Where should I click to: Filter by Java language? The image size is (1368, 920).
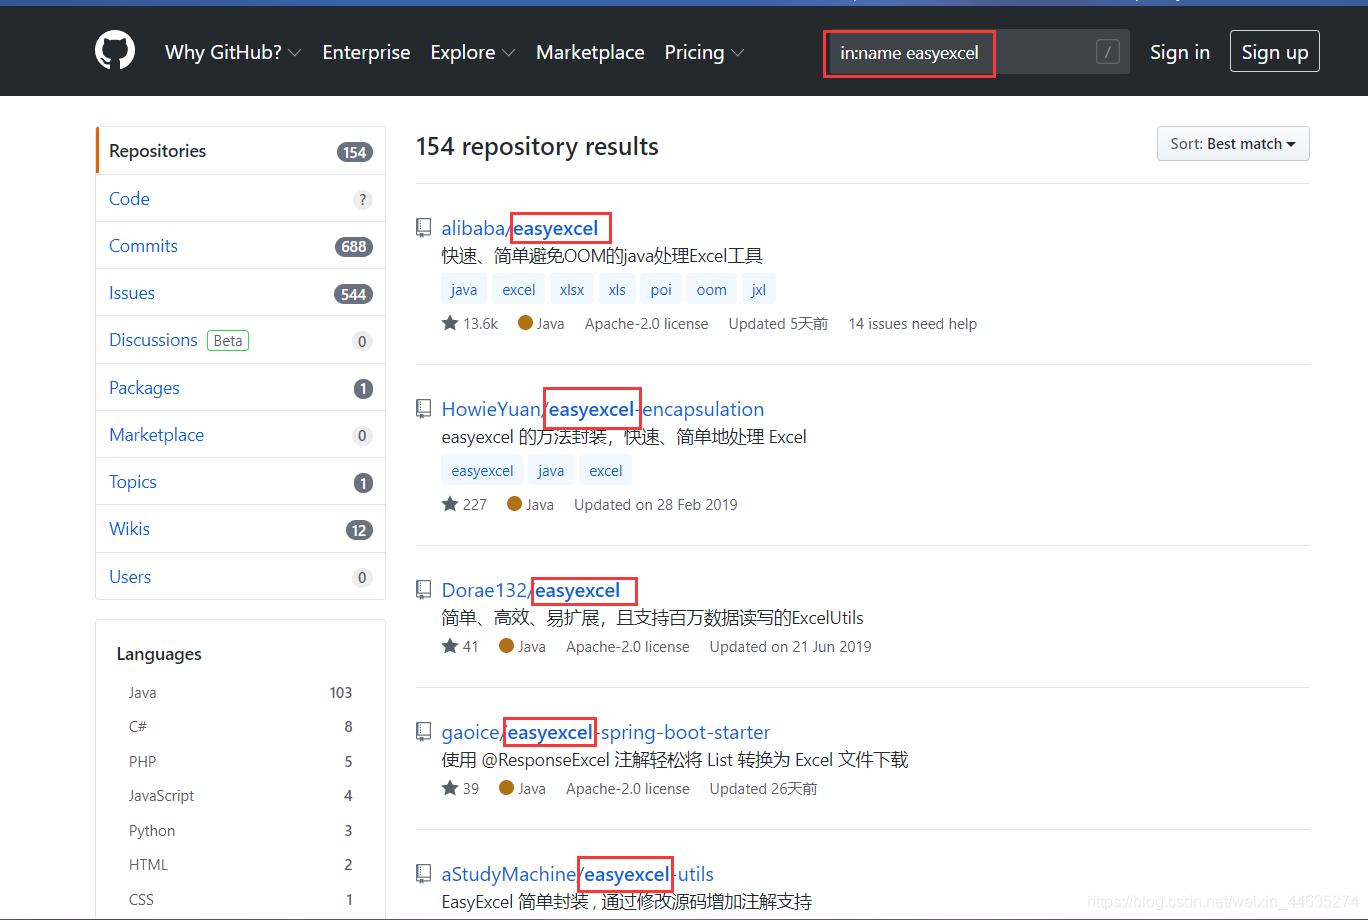pyautogui.click(x=240, y=692)
